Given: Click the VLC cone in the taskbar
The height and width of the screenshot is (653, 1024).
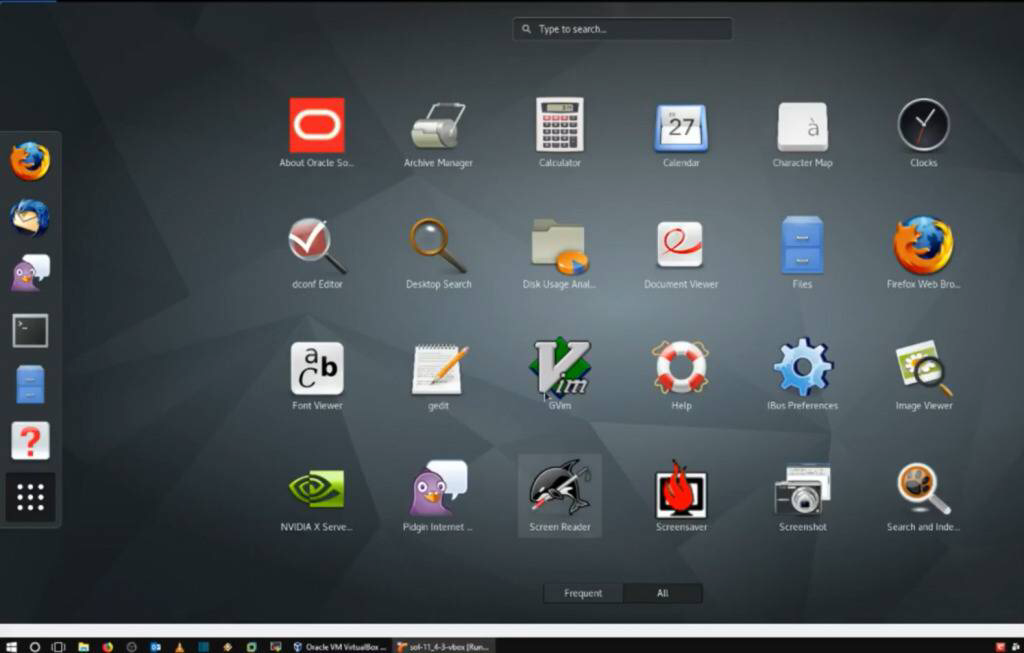Looking at the screenshot, I should [x=180, y=646].
